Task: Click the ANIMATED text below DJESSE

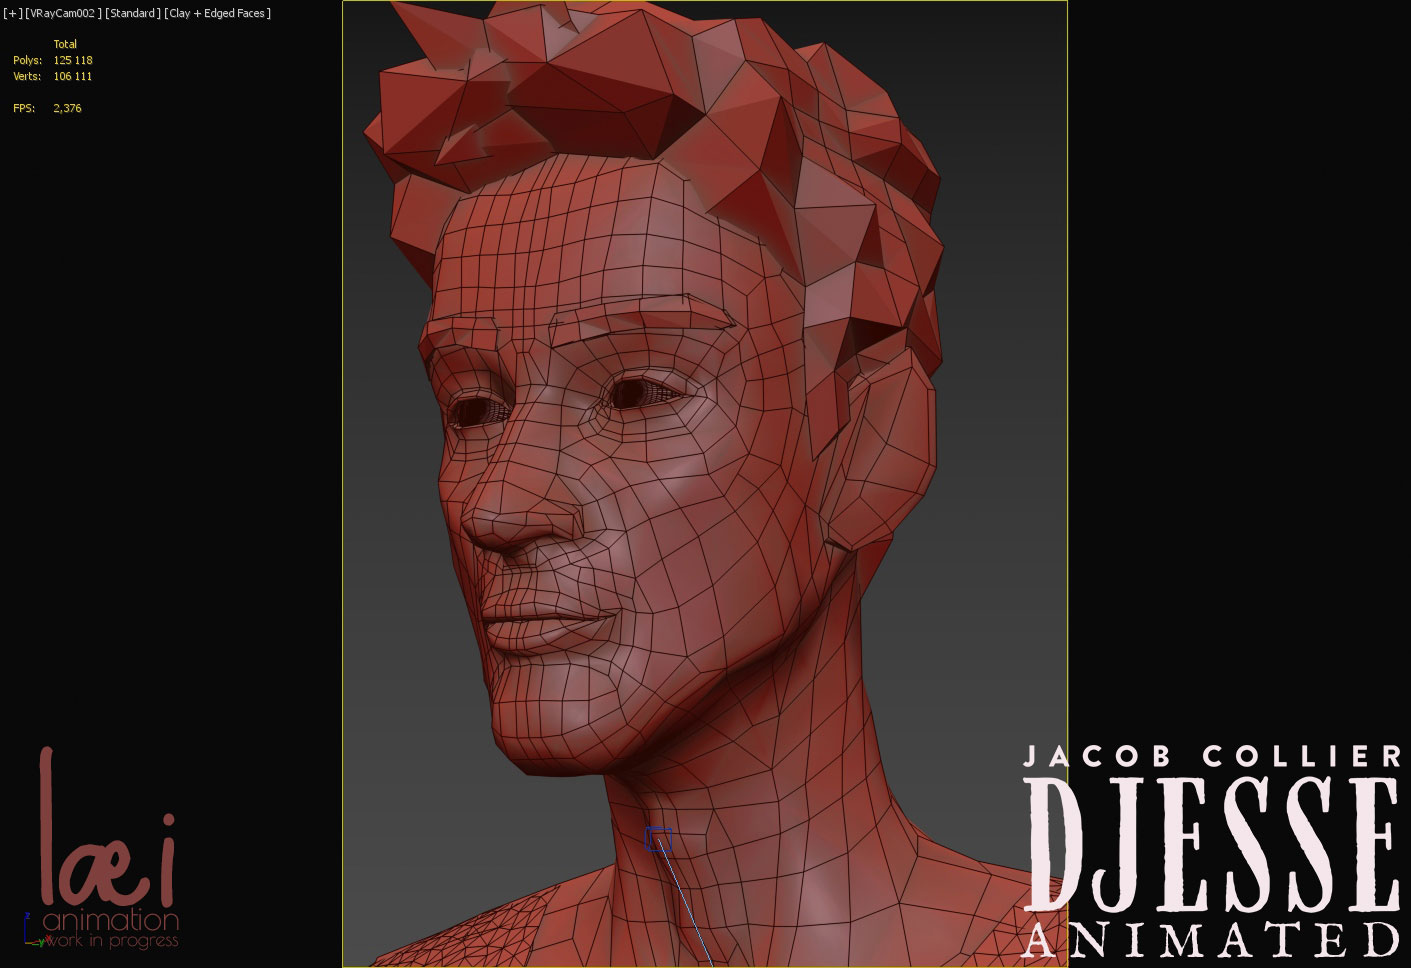Action: (x=1211, y=940)
